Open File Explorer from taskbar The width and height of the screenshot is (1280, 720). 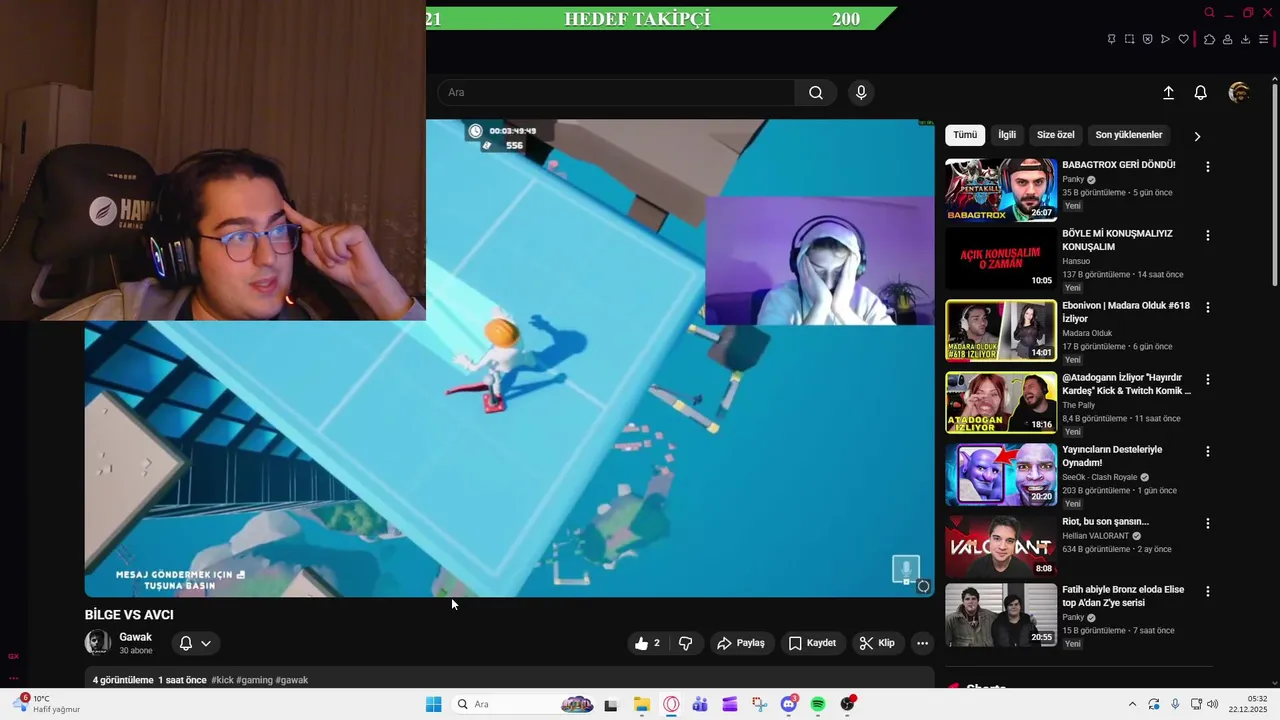[x=642, y=705]
